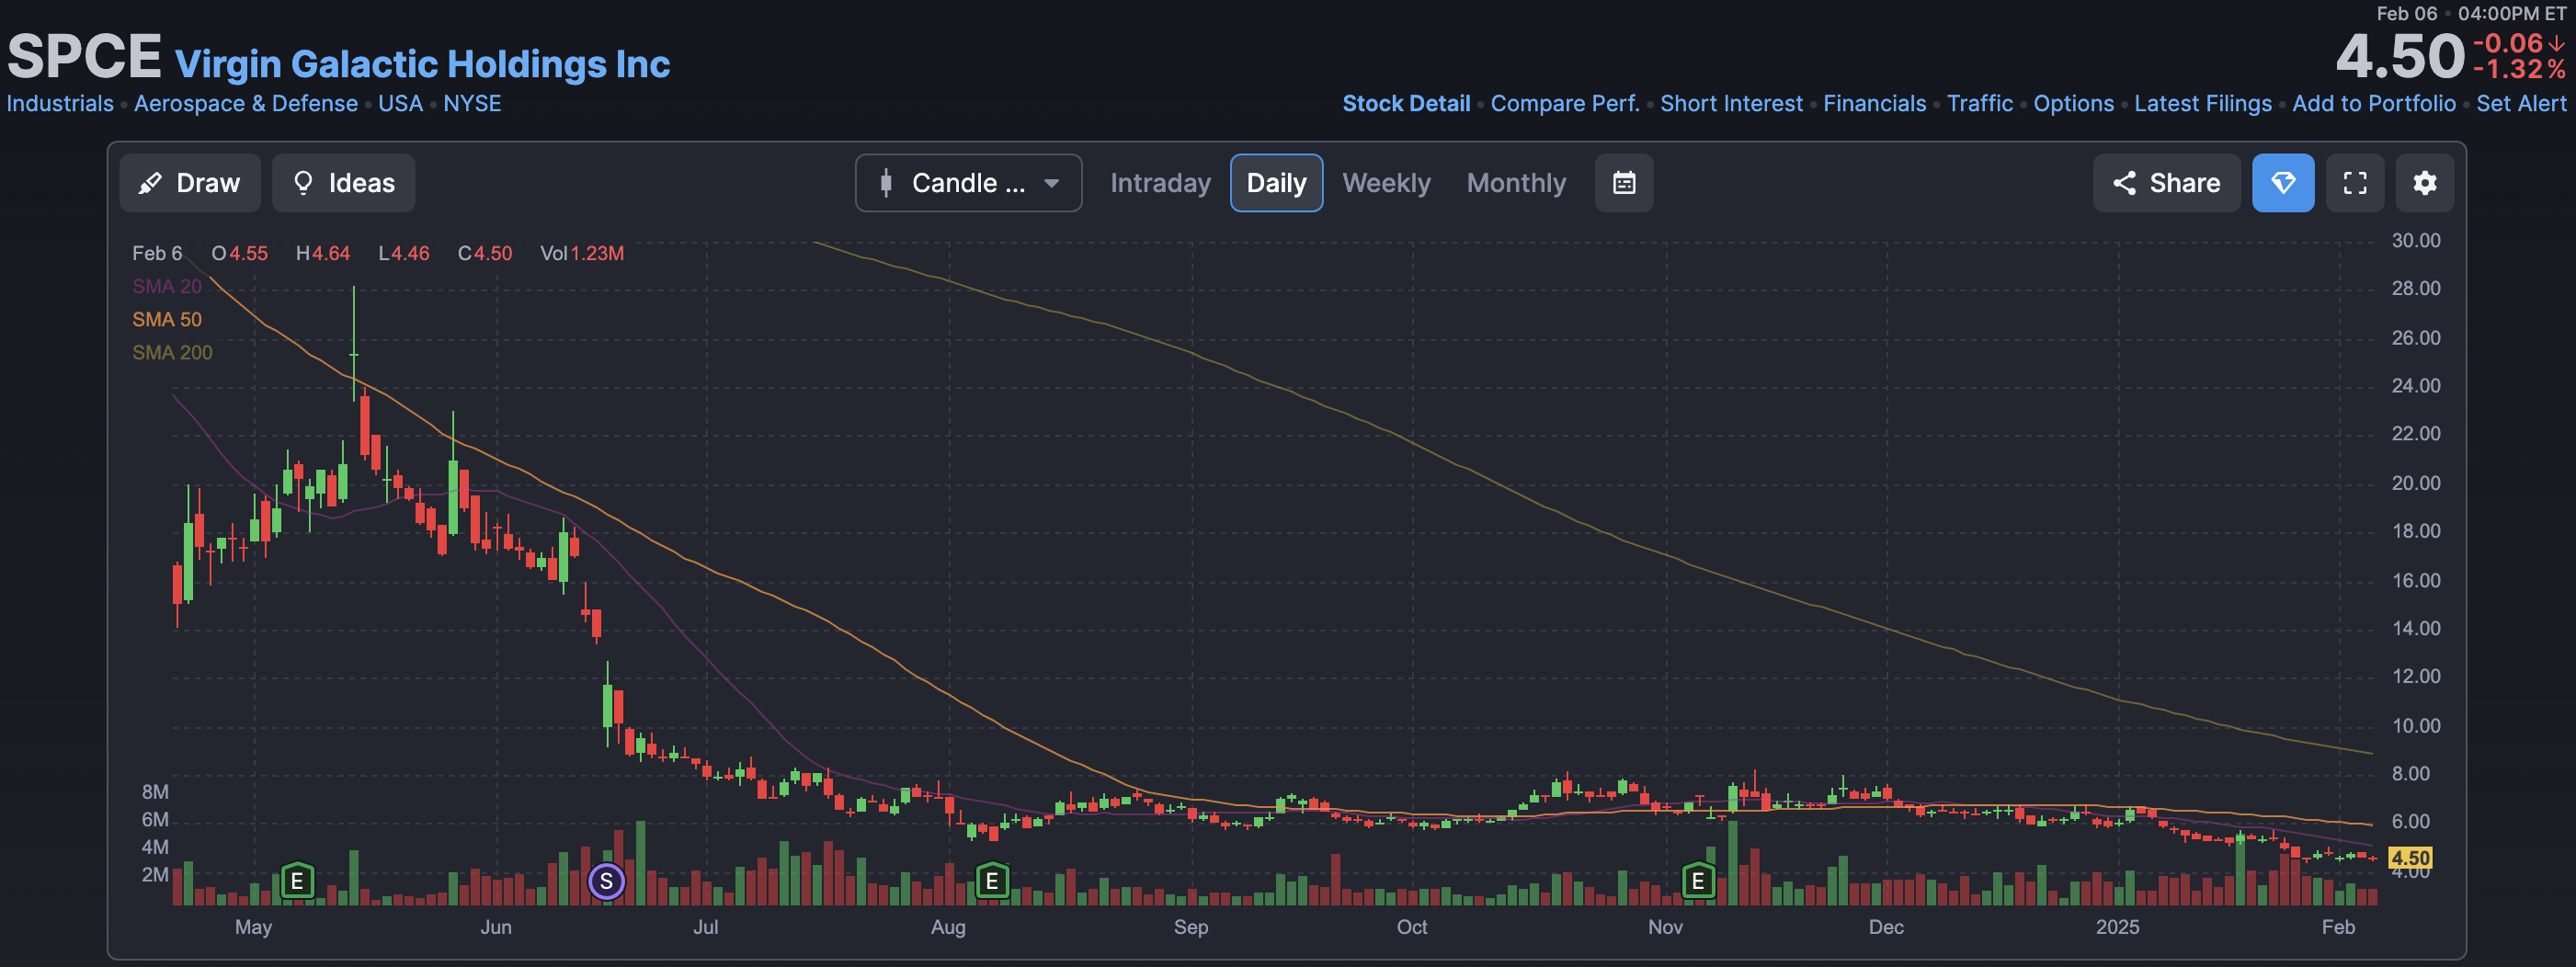Click the lightbulb icon on Ideas button
Viewport: 2576px width, 967px height.
coord(303,183)
